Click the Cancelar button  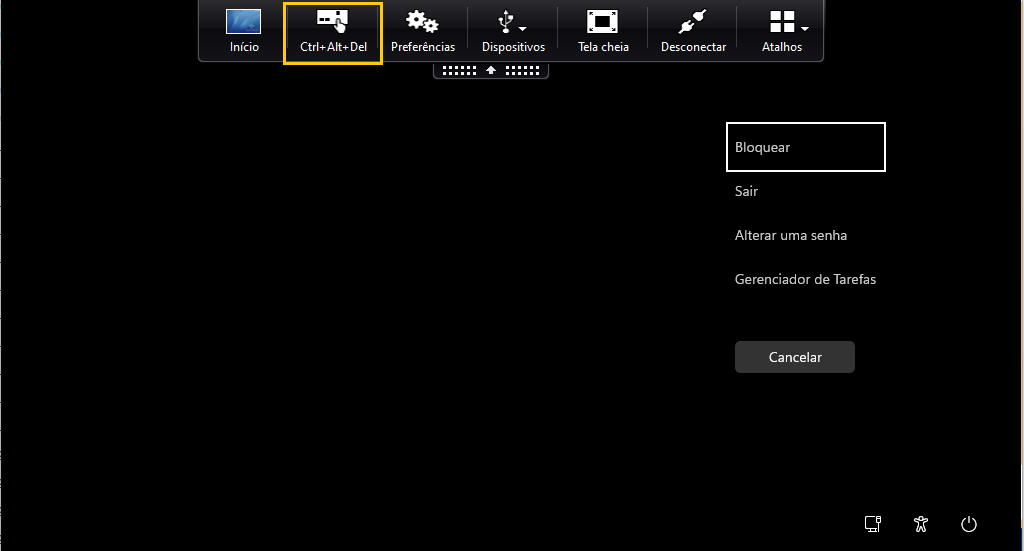coord(795,357)
